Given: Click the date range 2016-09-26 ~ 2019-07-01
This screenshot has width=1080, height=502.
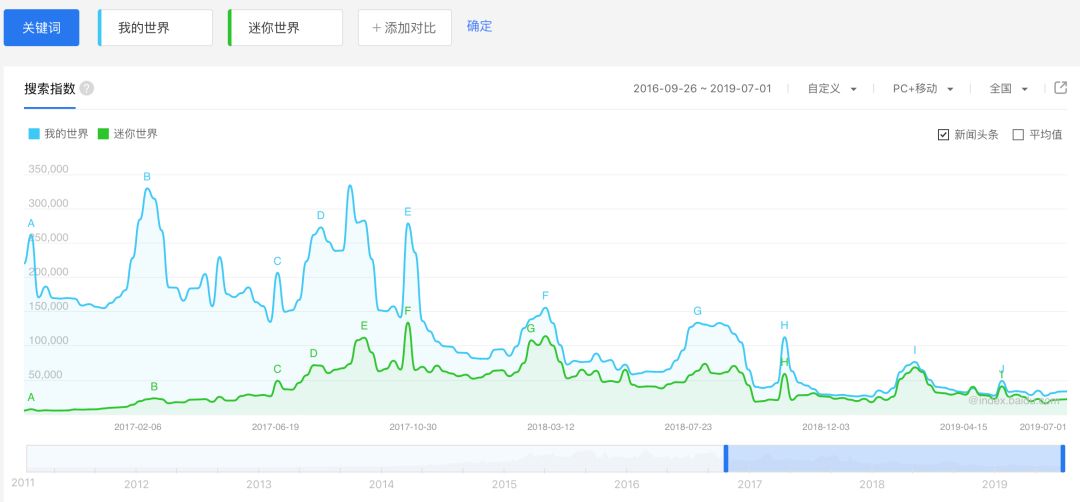Looking at the screenshot, I should click(702, 89).
